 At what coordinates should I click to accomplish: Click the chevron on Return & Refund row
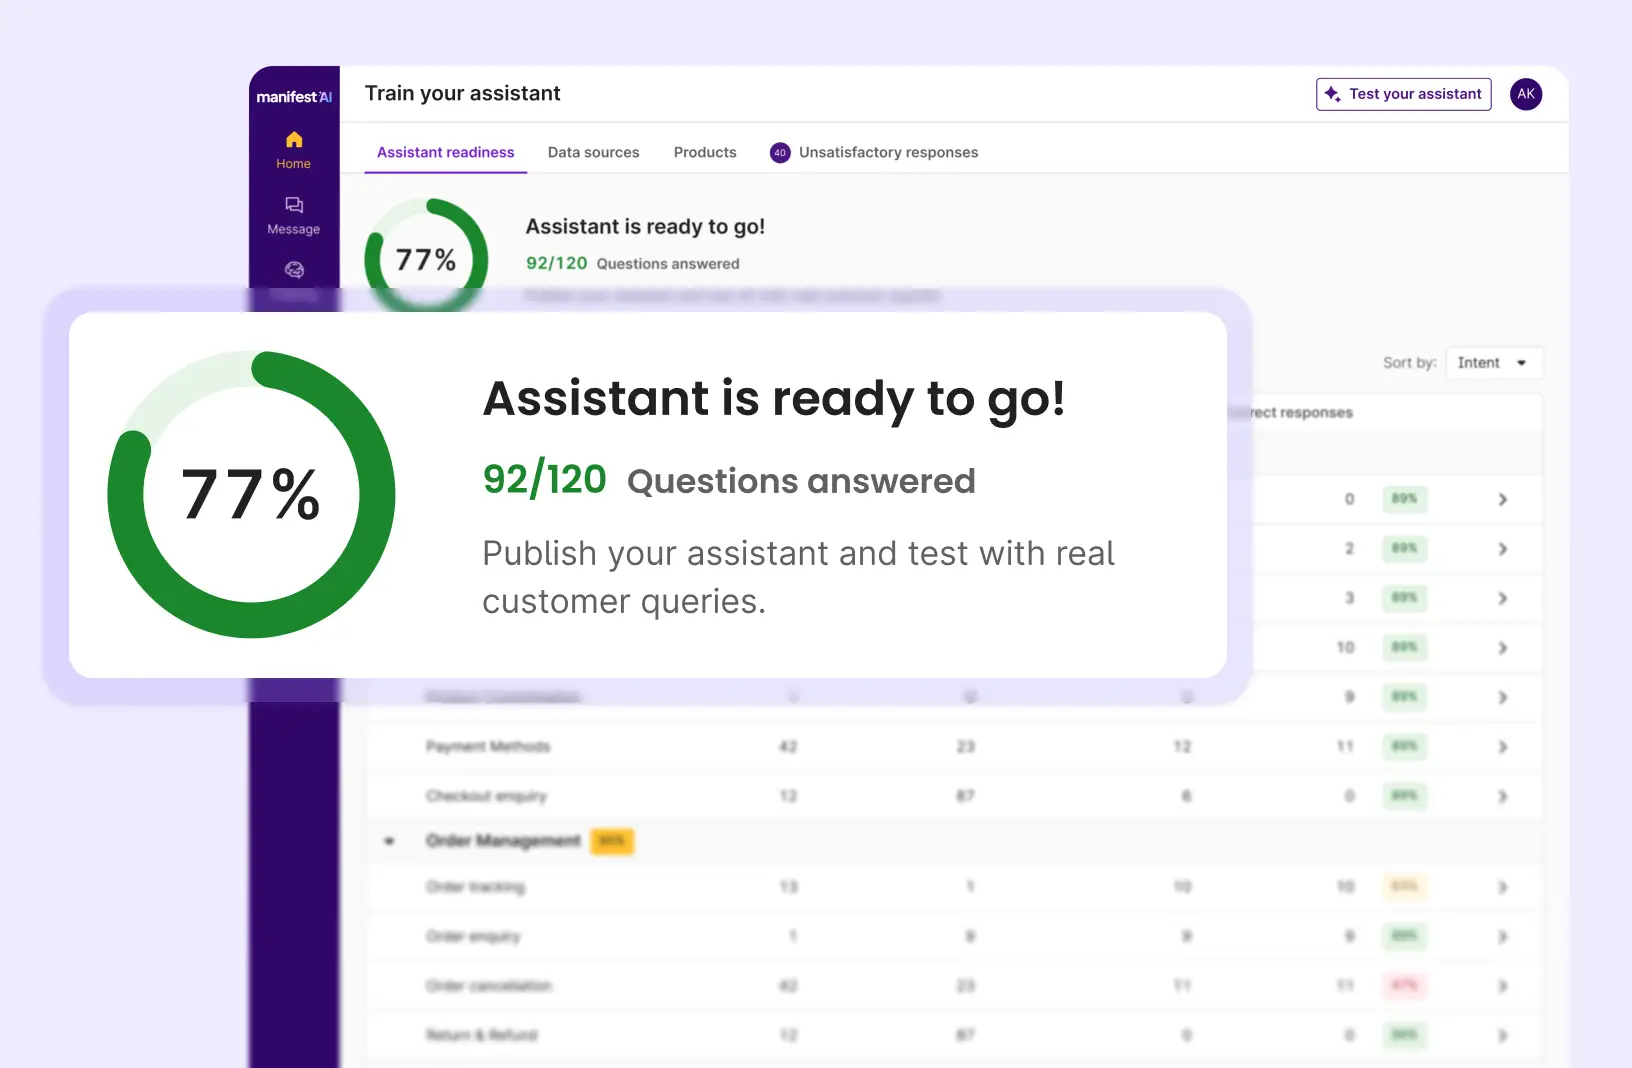[1502, 1036]
